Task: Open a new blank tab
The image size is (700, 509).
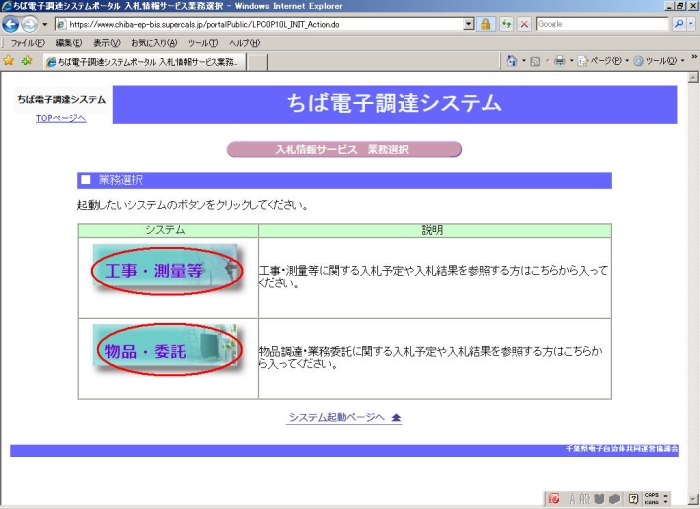Action: pos(258,62)
